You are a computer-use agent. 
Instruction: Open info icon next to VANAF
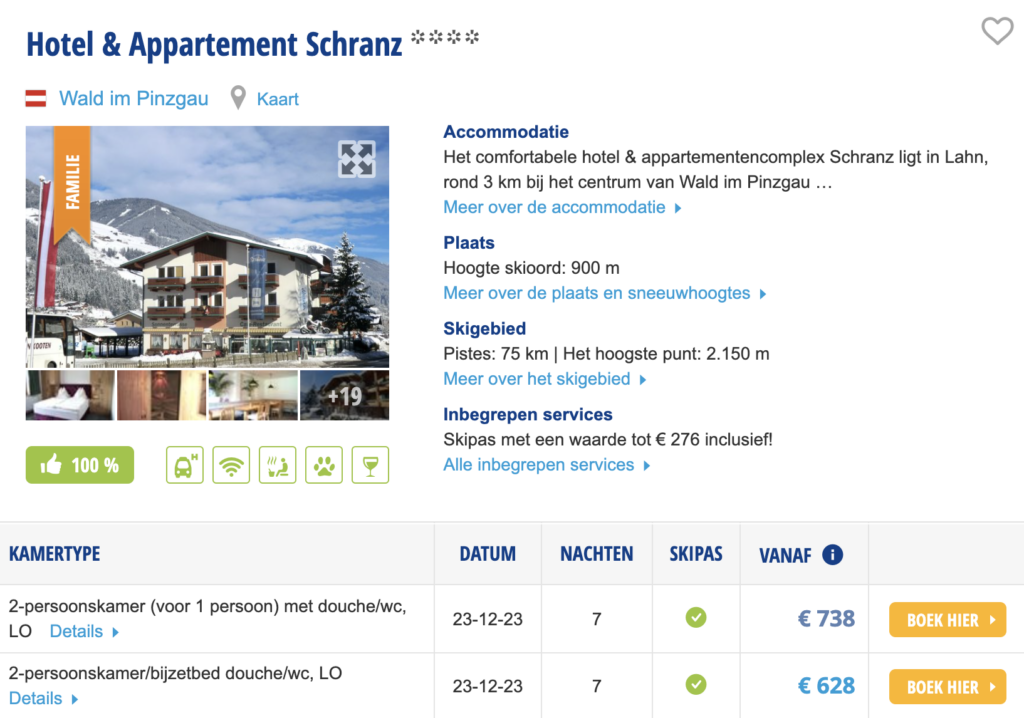[832, 555]
